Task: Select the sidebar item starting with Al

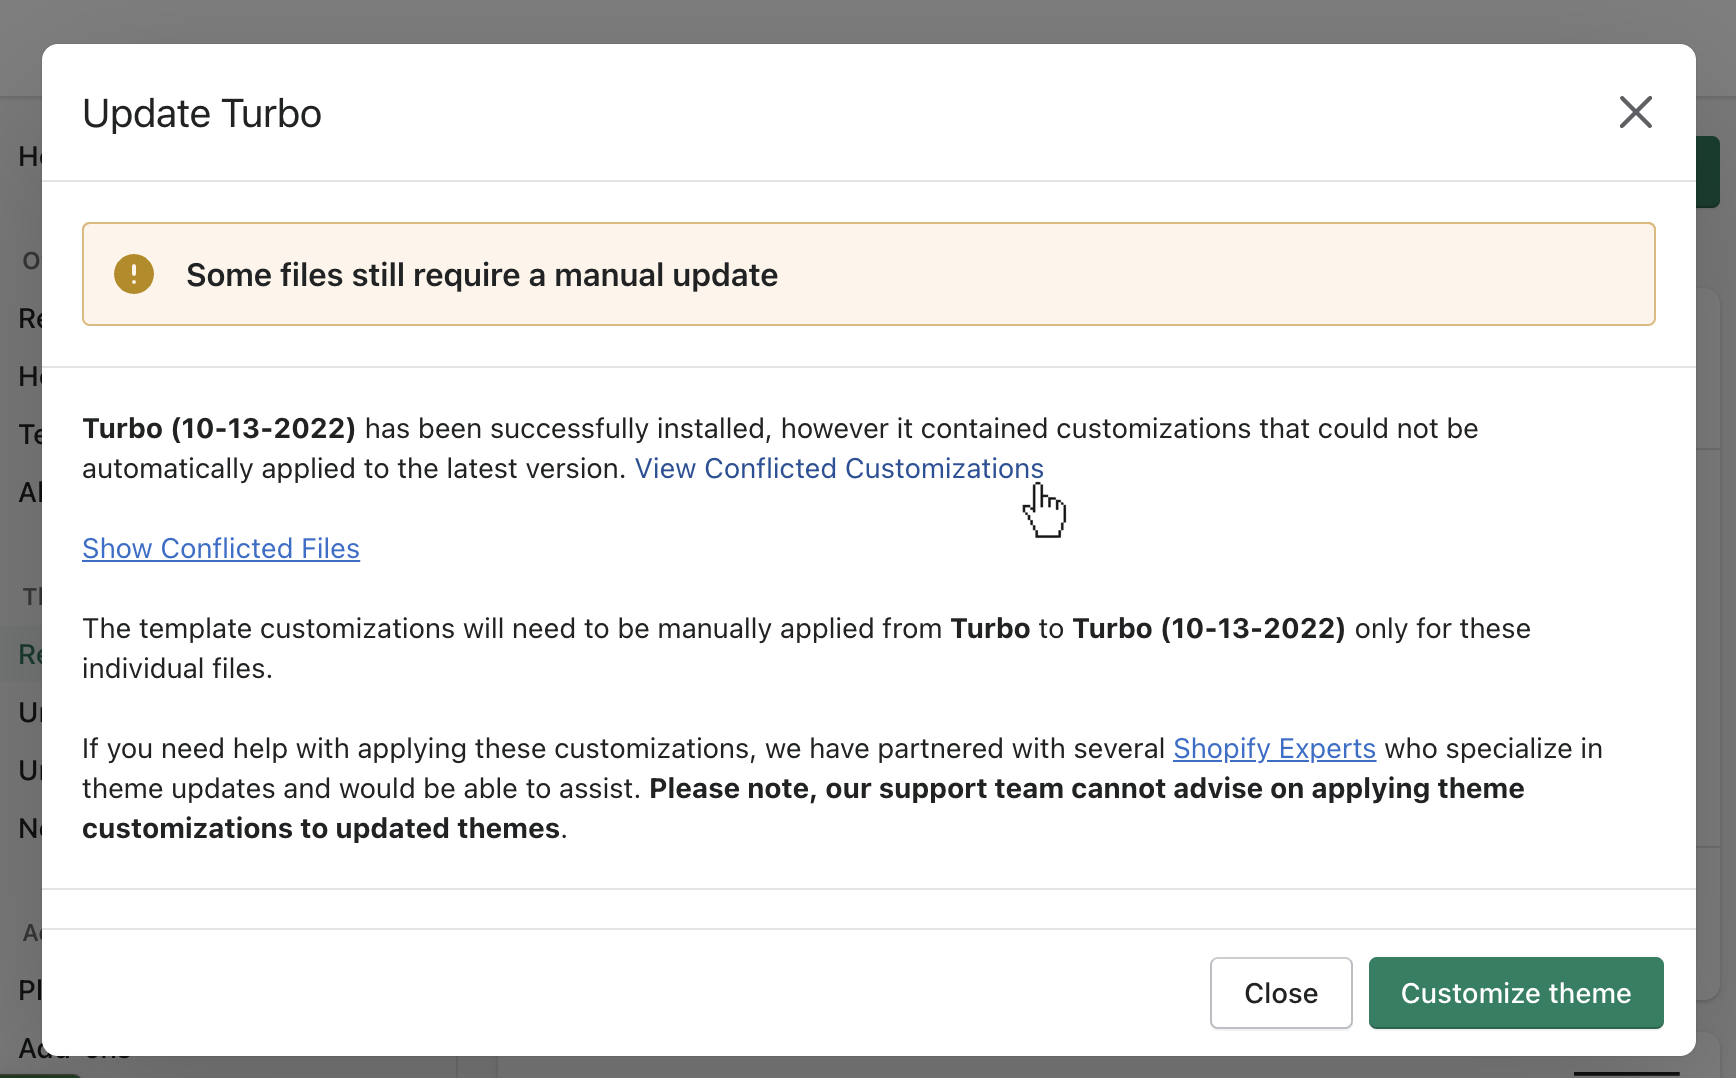Action: click(x=29, y=492)
